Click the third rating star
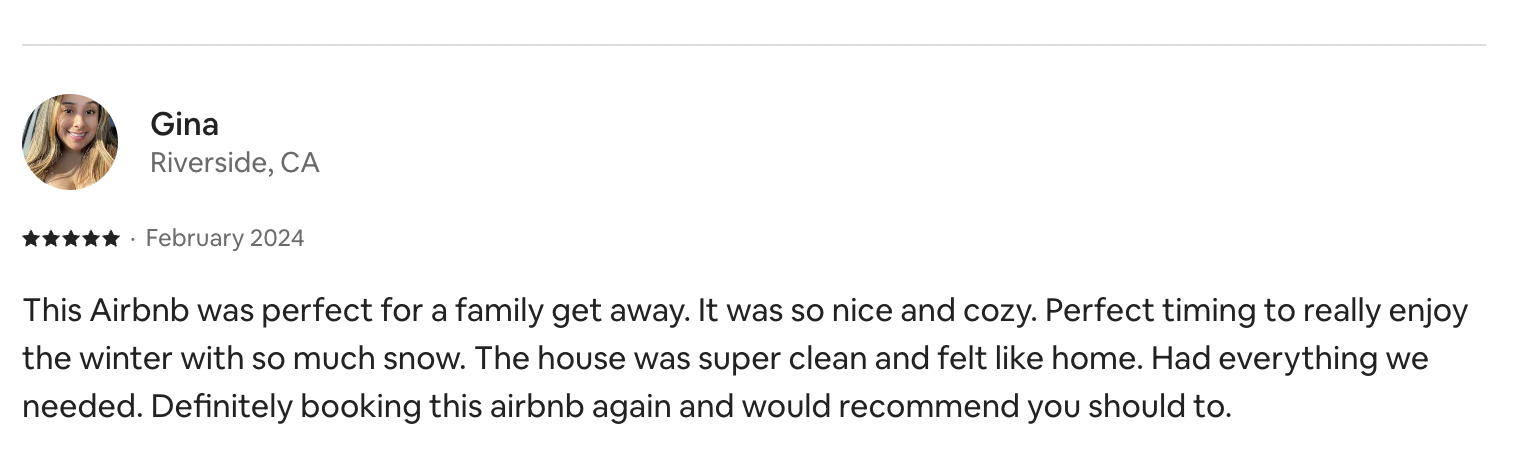This screenshot has width=1522, height=456. (70, 238)
